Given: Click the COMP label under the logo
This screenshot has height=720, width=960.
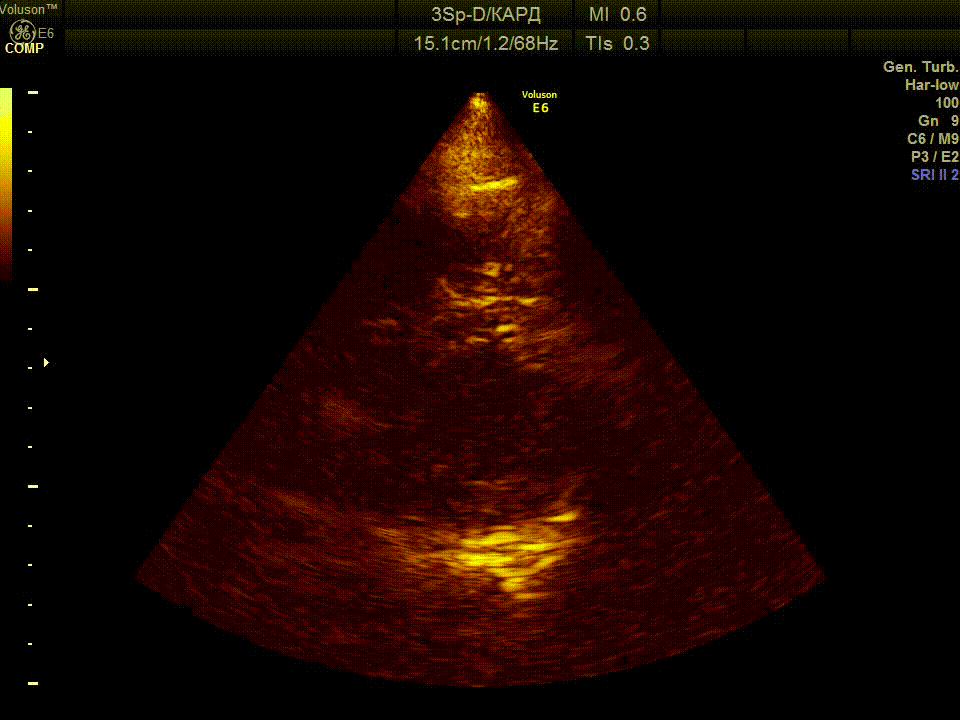Looking at the screenshot, I should click(24, 48).
